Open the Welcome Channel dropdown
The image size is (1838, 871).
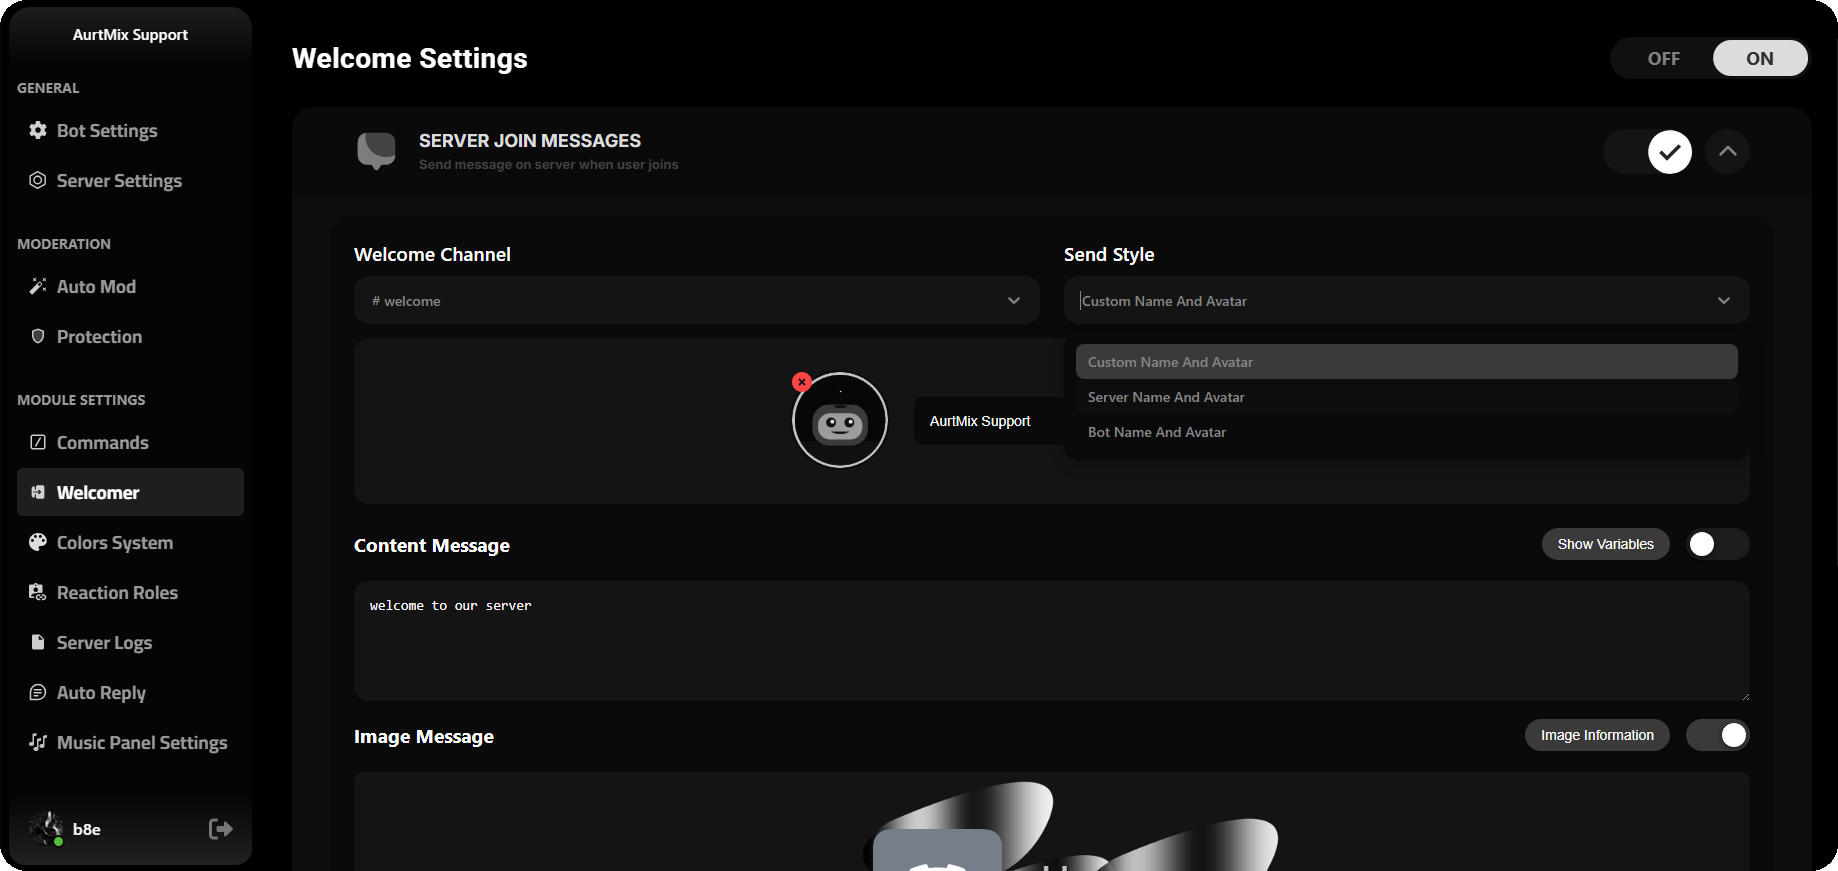click(696, 300)
